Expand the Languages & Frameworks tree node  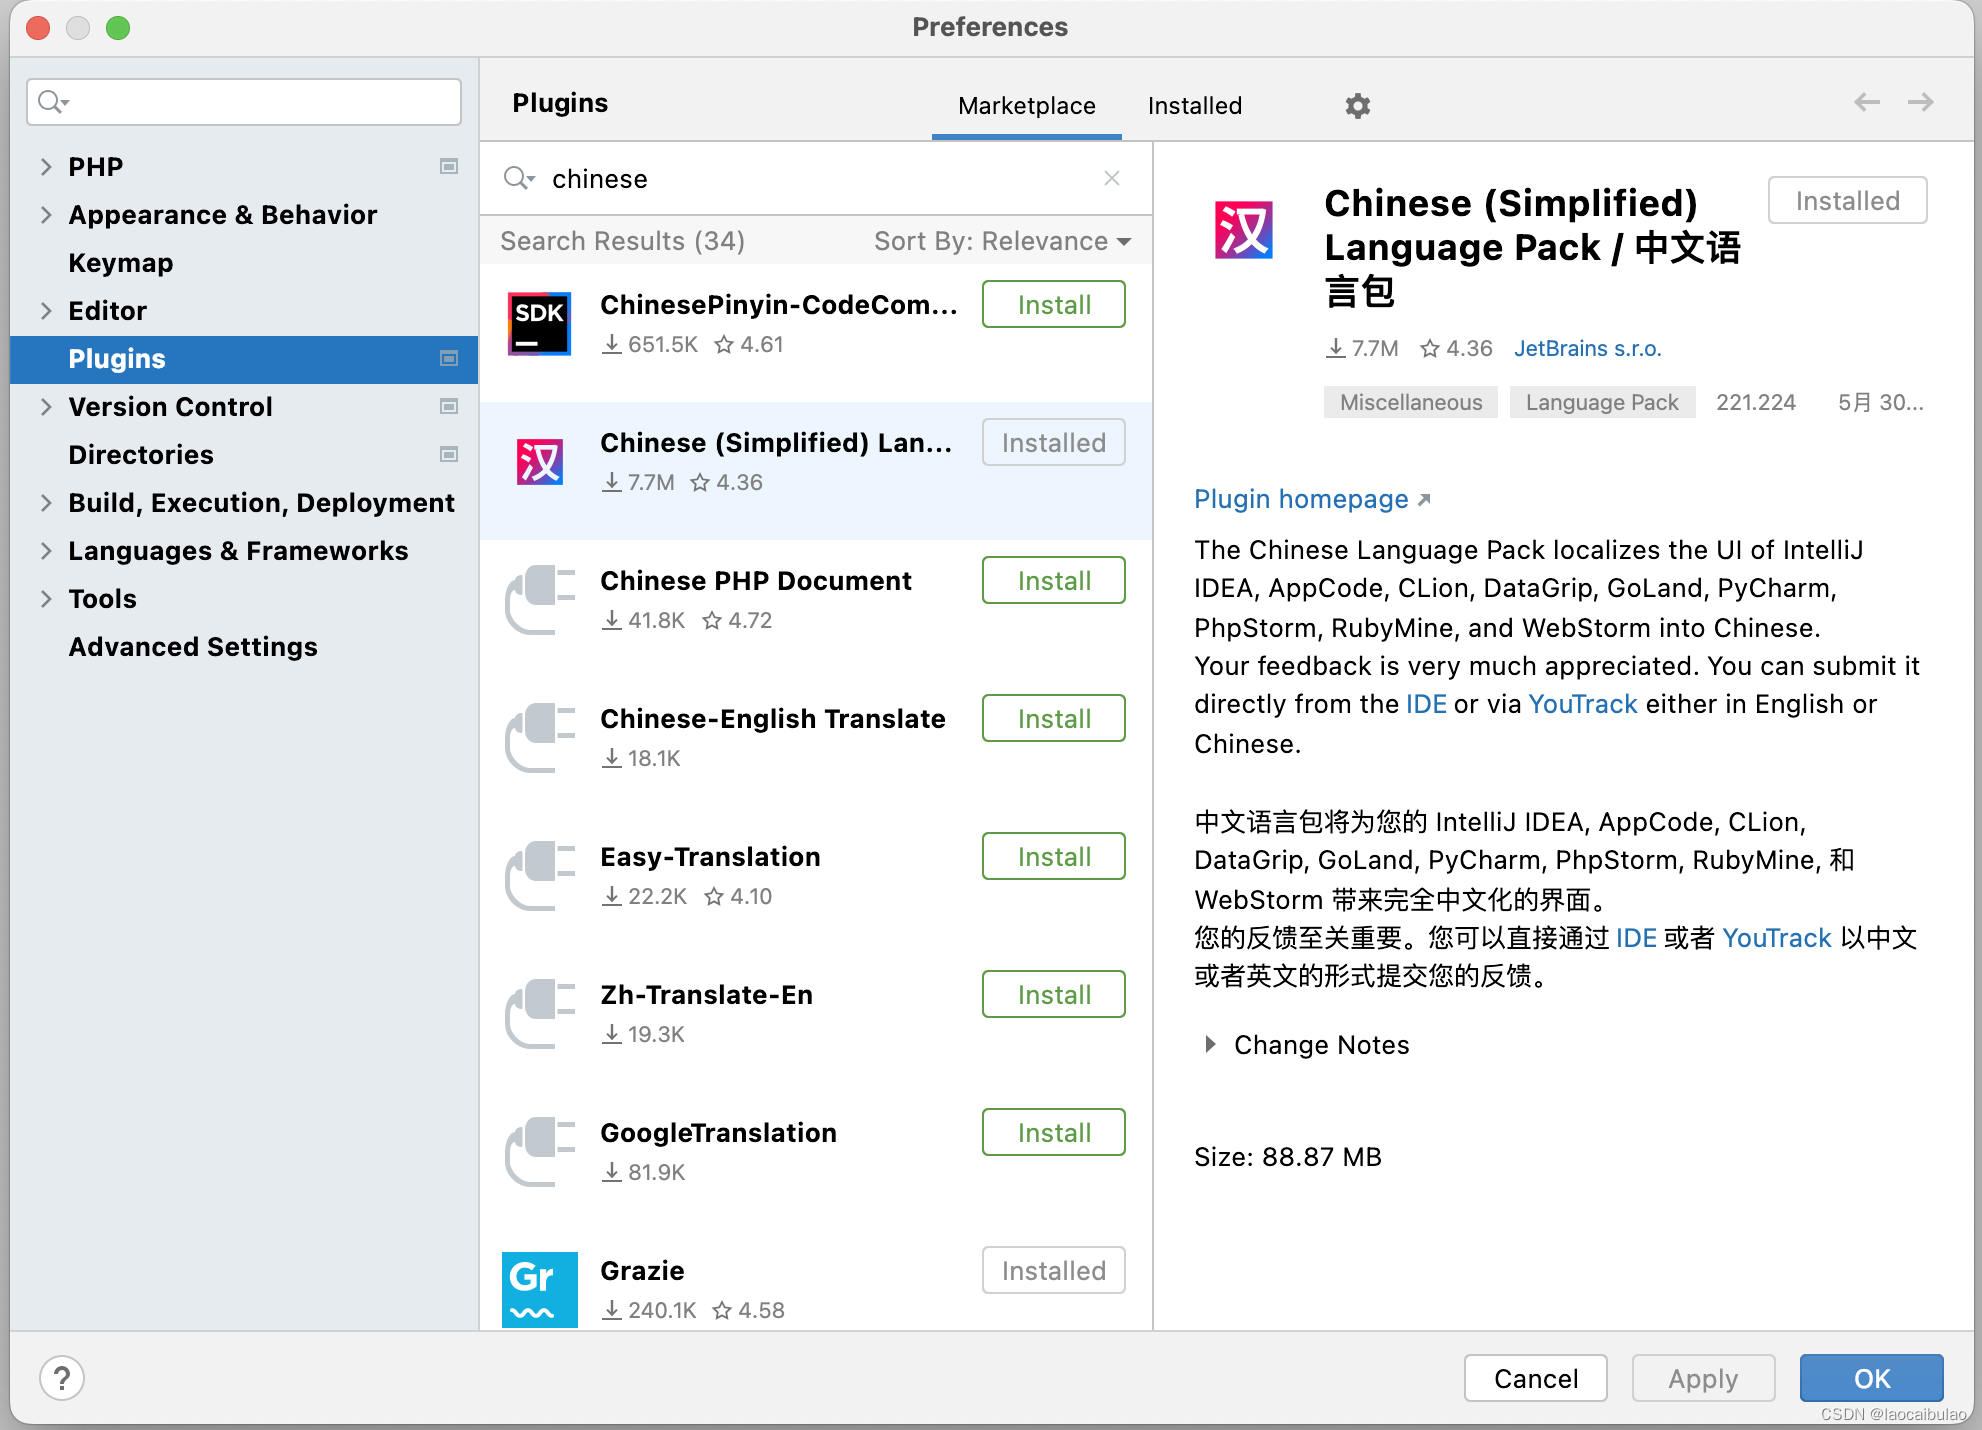(x=46, y=551)
